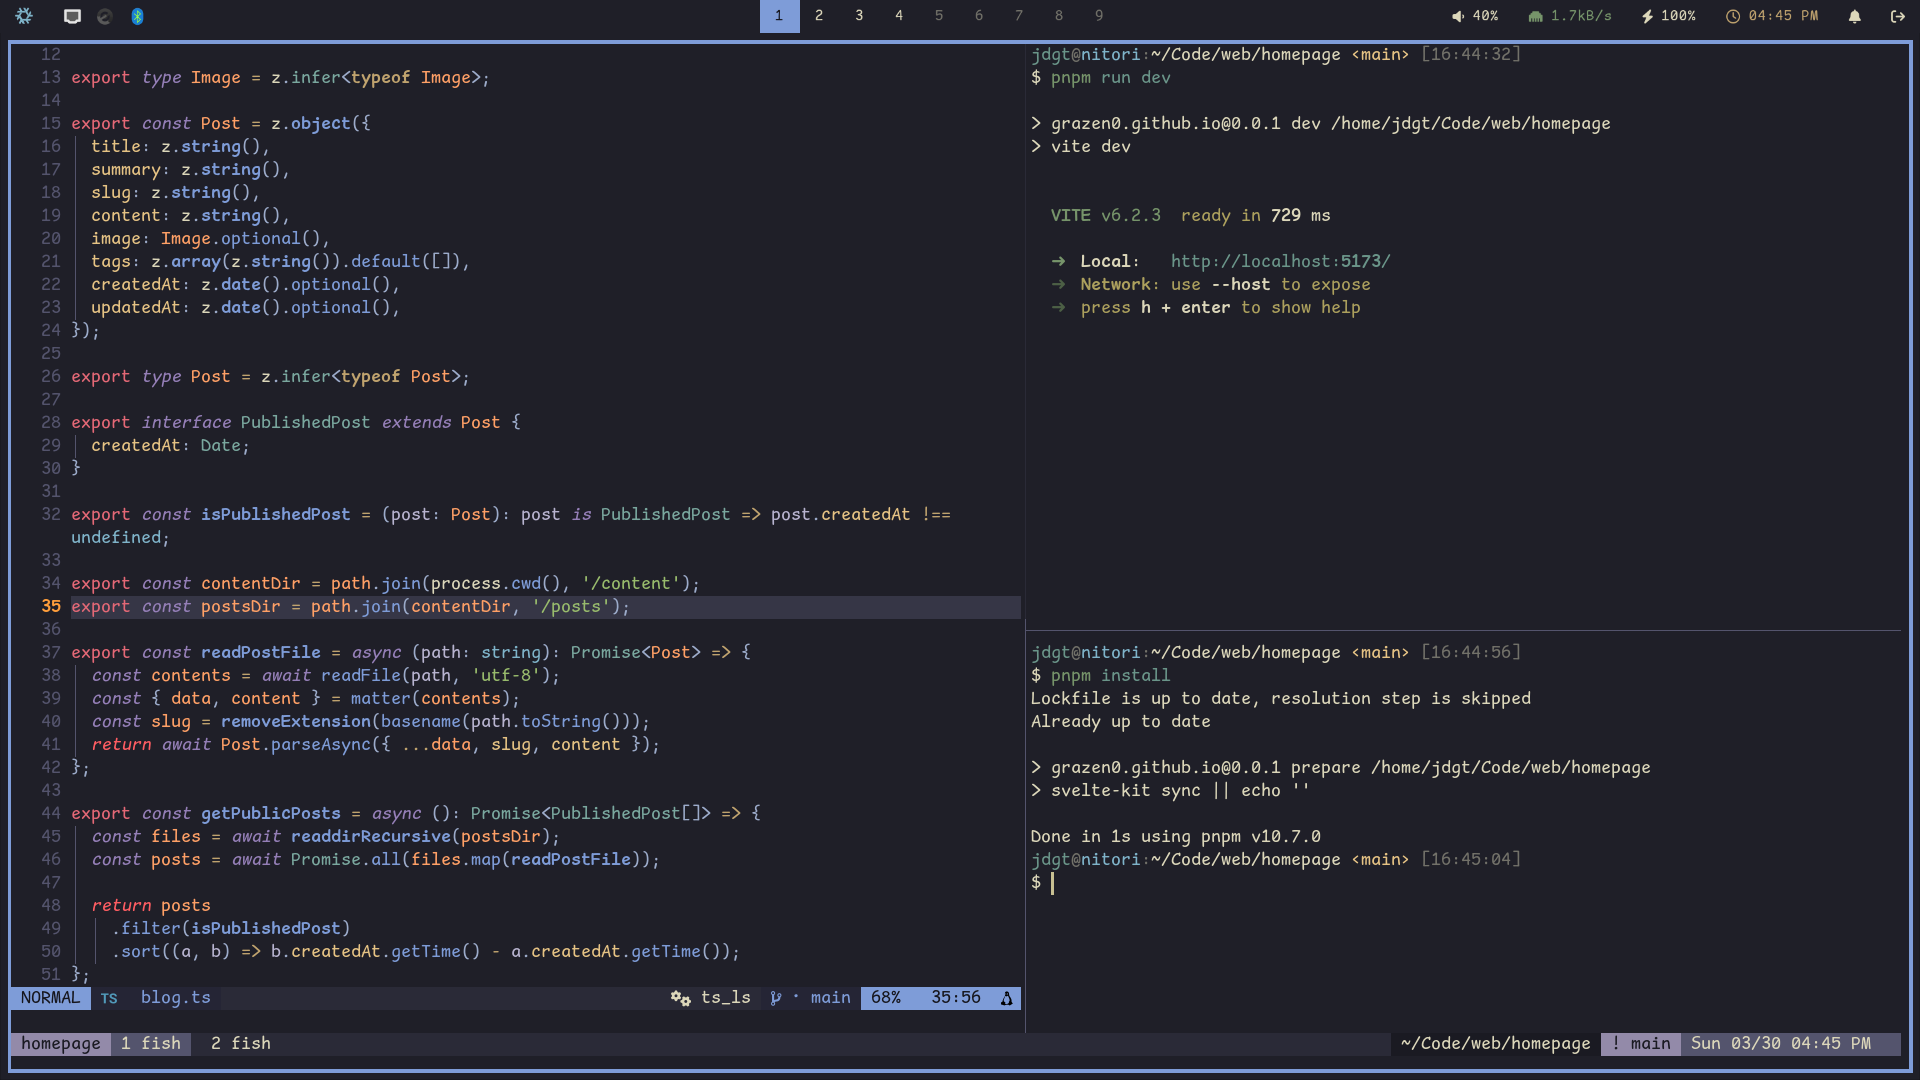This screenshot has height=1080, width=1920.
Task: Click 'readdirRecursive' call on line 45
Action: pos(371,836)
